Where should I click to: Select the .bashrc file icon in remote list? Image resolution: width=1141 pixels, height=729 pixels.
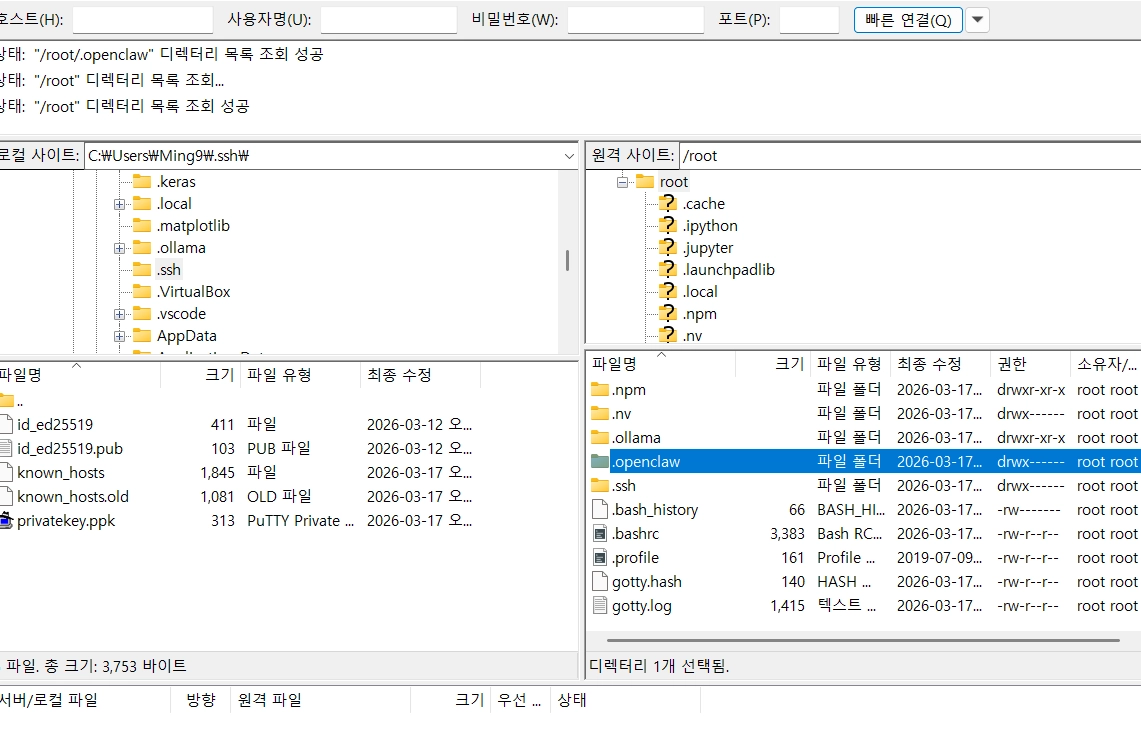600,533
